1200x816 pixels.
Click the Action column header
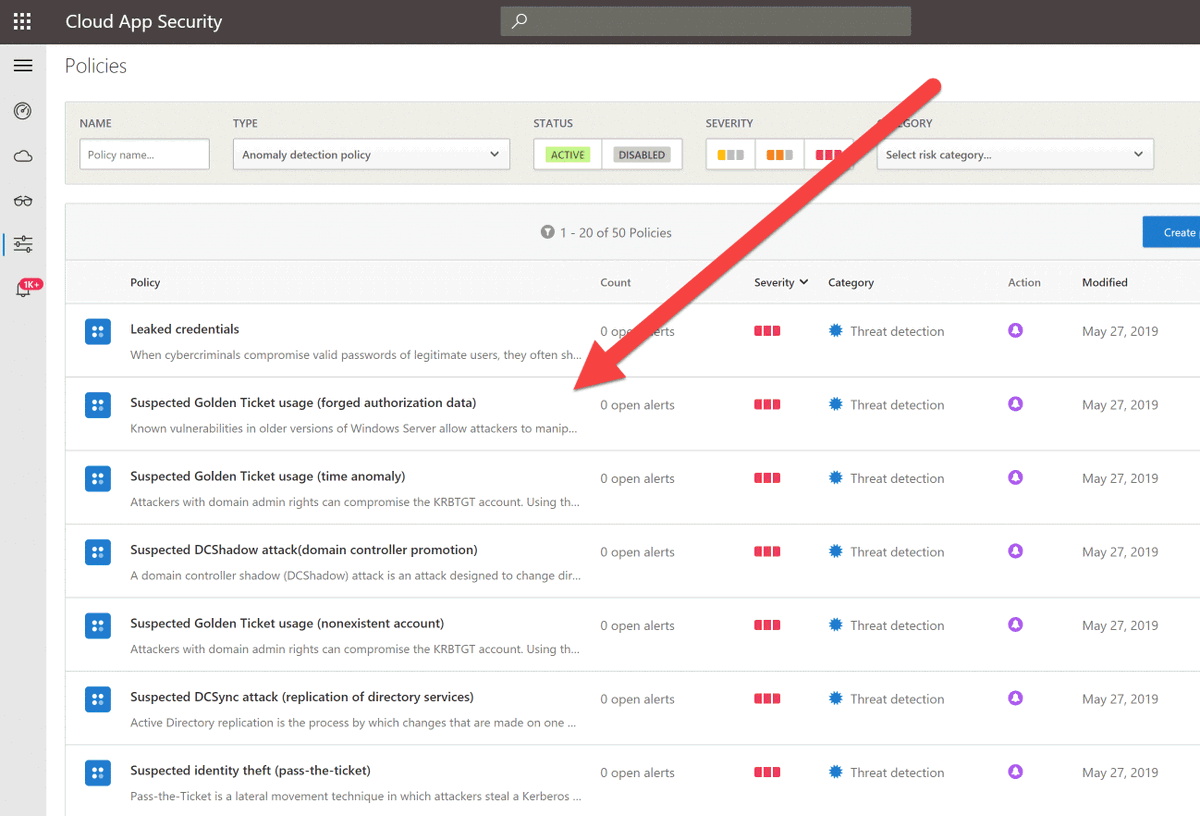pos(1024,283)
